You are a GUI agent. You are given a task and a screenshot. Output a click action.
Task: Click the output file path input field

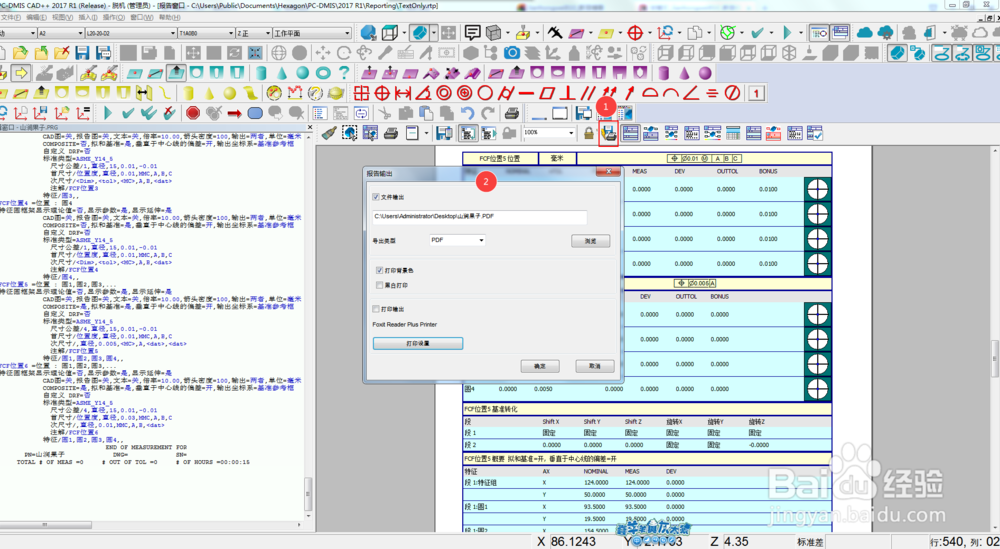(480, 216)
